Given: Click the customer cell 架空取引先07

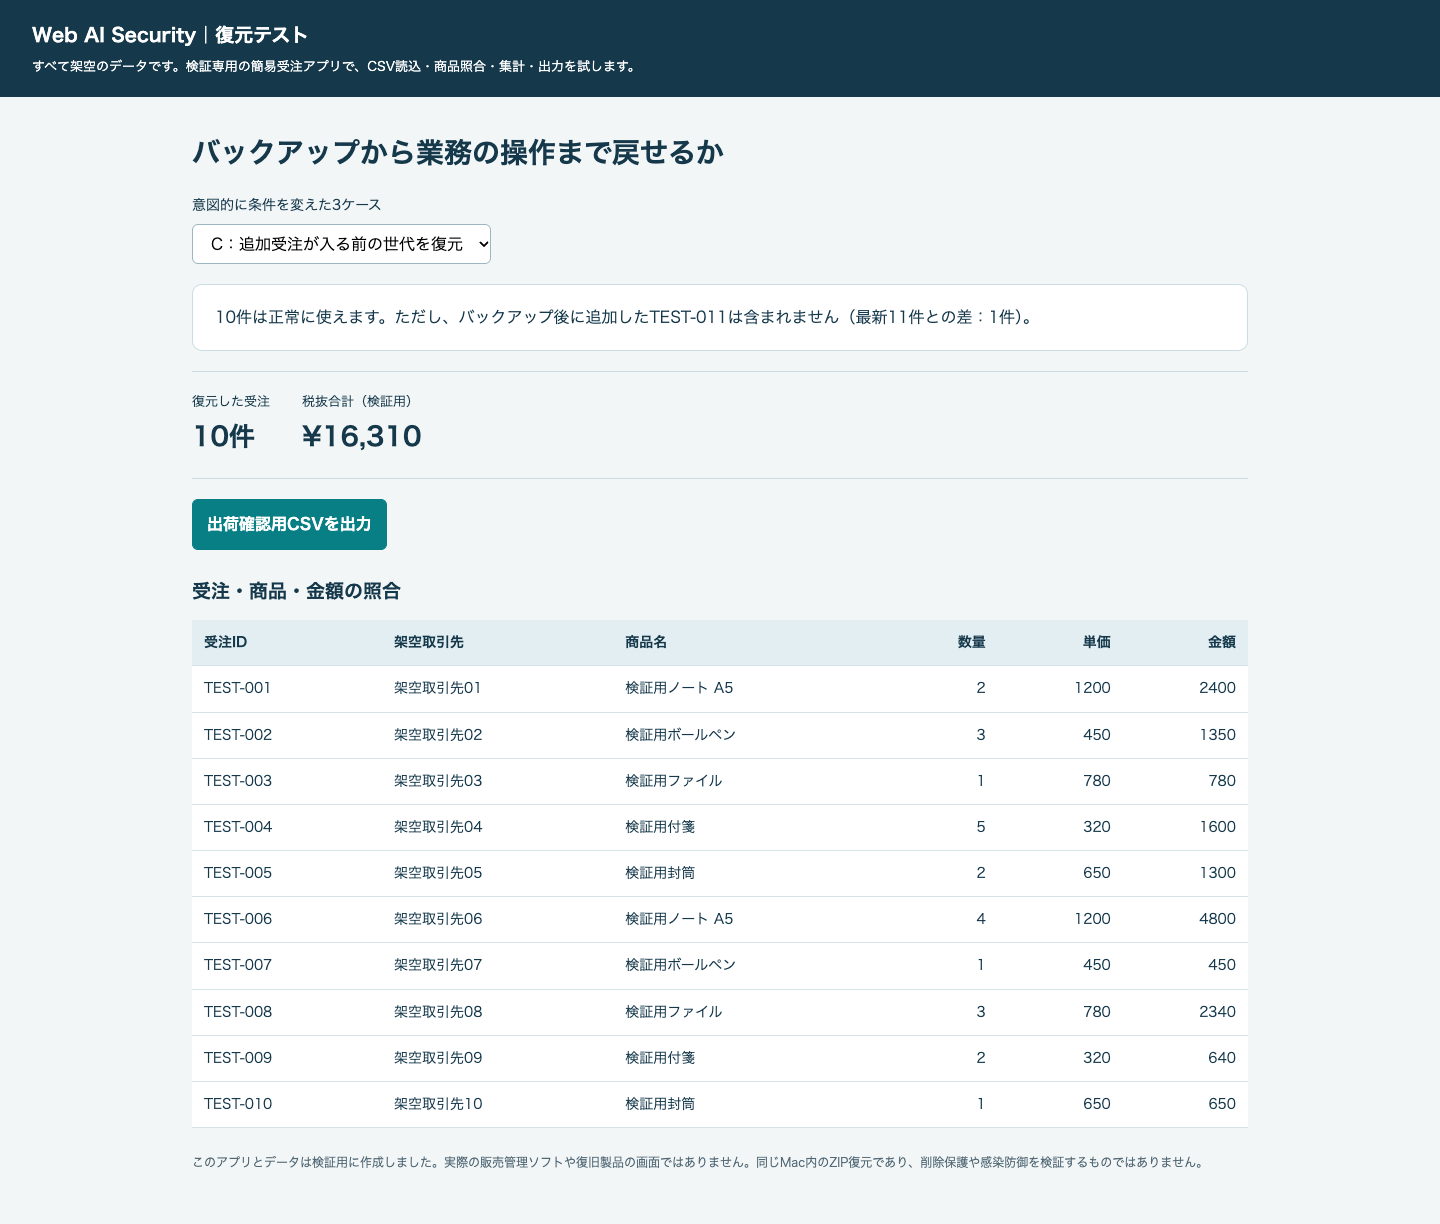Looking at the screenshot, I should pos(438,965).
